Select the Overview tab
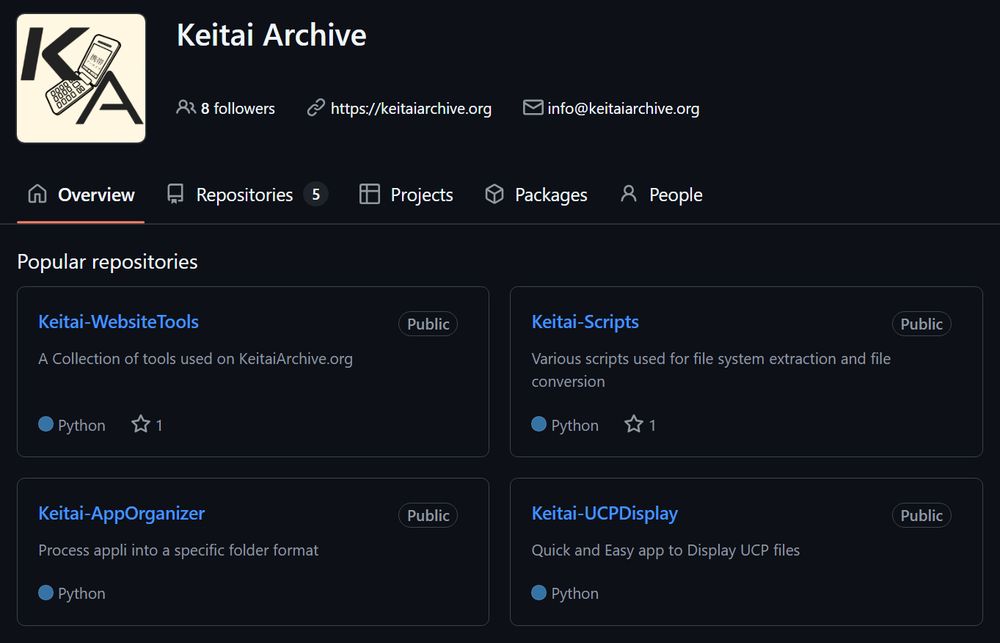 tap(81, 195)
